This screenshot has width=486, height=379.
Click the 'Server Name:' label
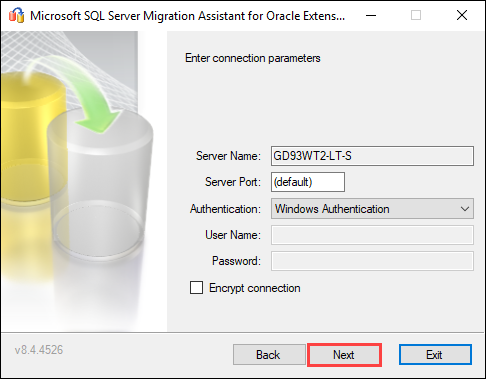[228, 156]
